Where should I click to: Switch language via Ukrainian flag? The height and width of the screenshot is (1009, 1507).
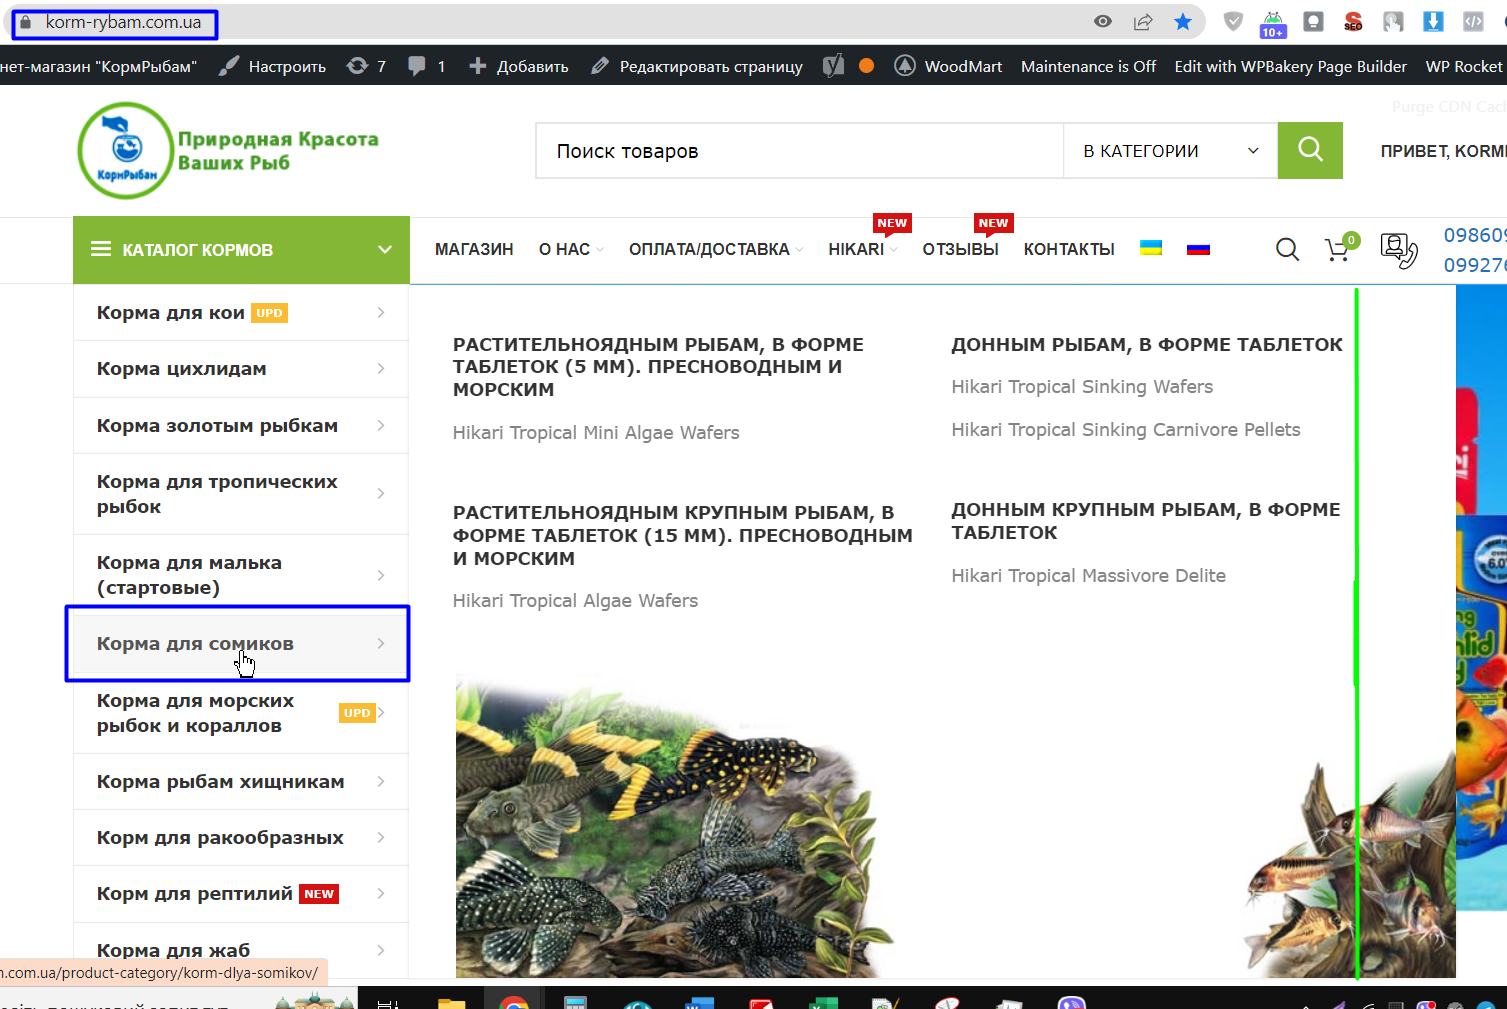1151,248
